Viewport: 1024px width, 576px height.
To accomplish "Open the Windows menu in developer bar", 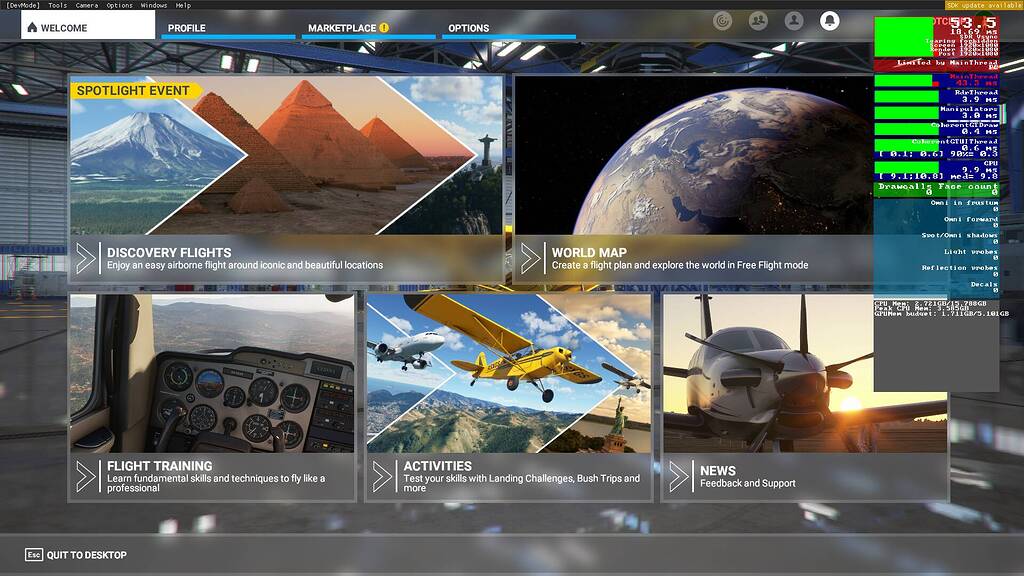I will 154,5.
